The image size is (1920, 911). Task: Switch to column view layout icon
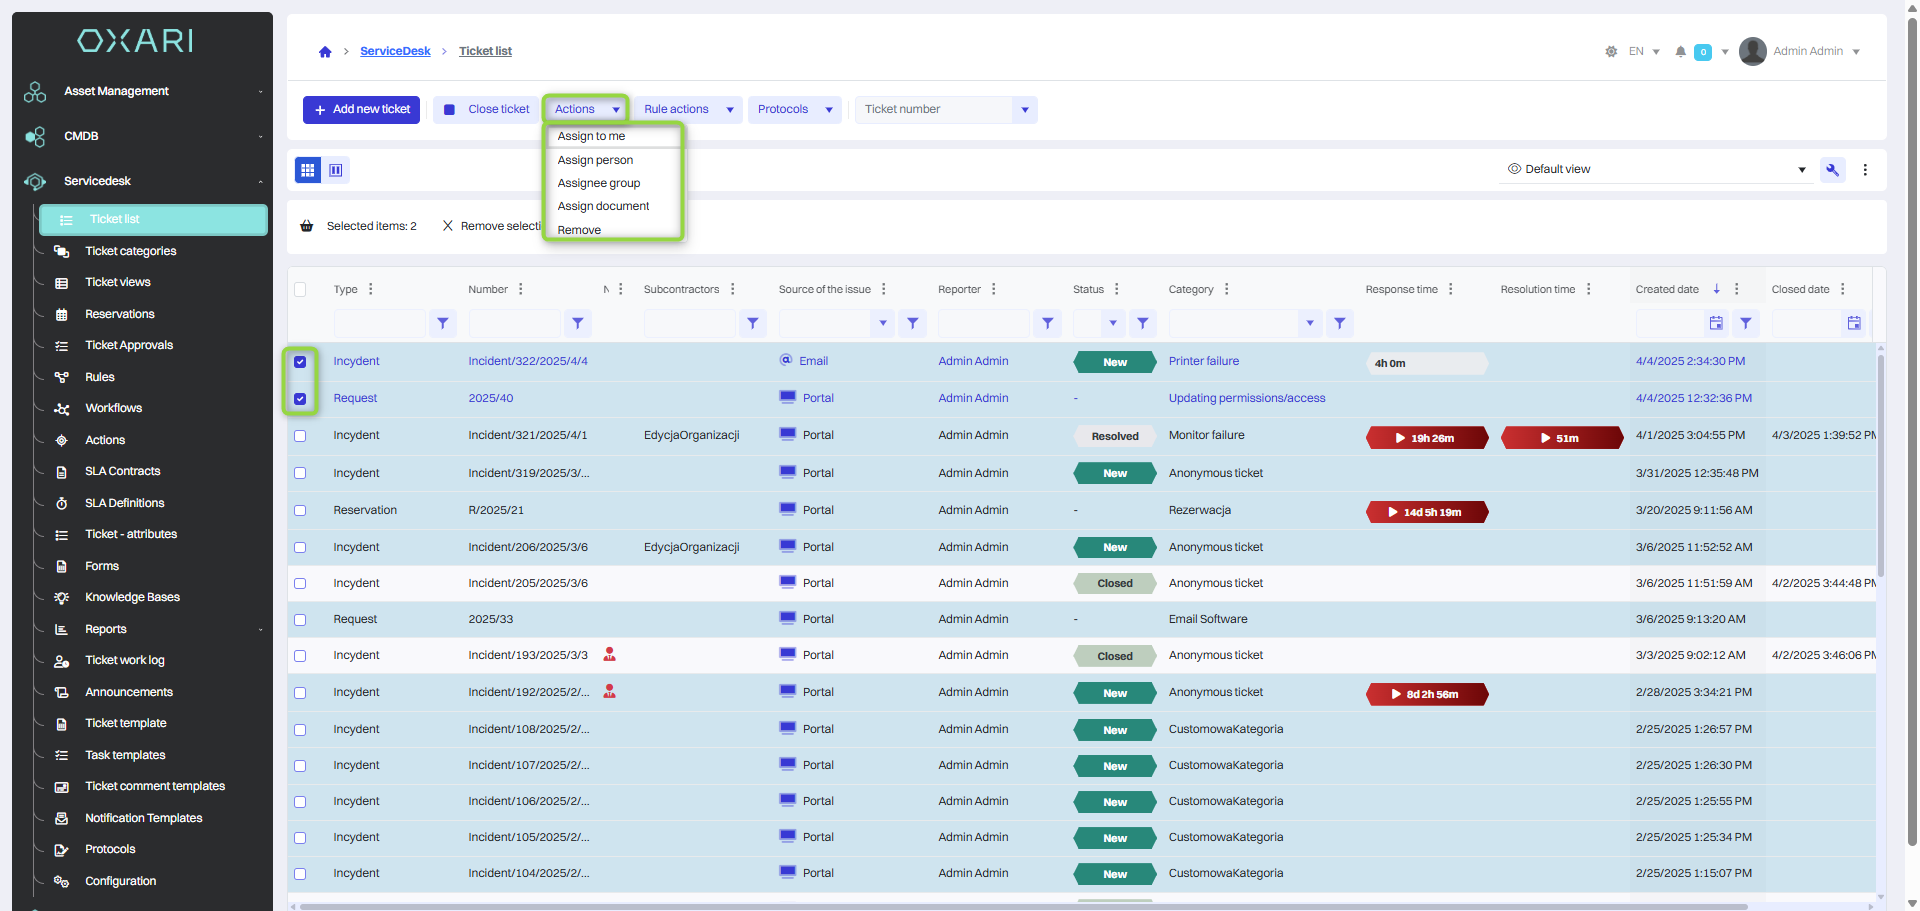tap(336, 170)
